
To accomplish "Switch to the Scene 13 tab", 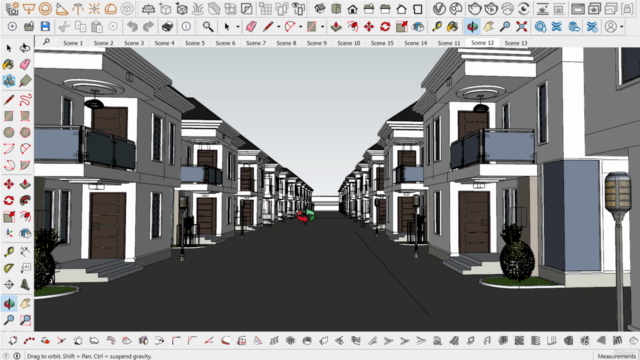I will tap(516, 43).
